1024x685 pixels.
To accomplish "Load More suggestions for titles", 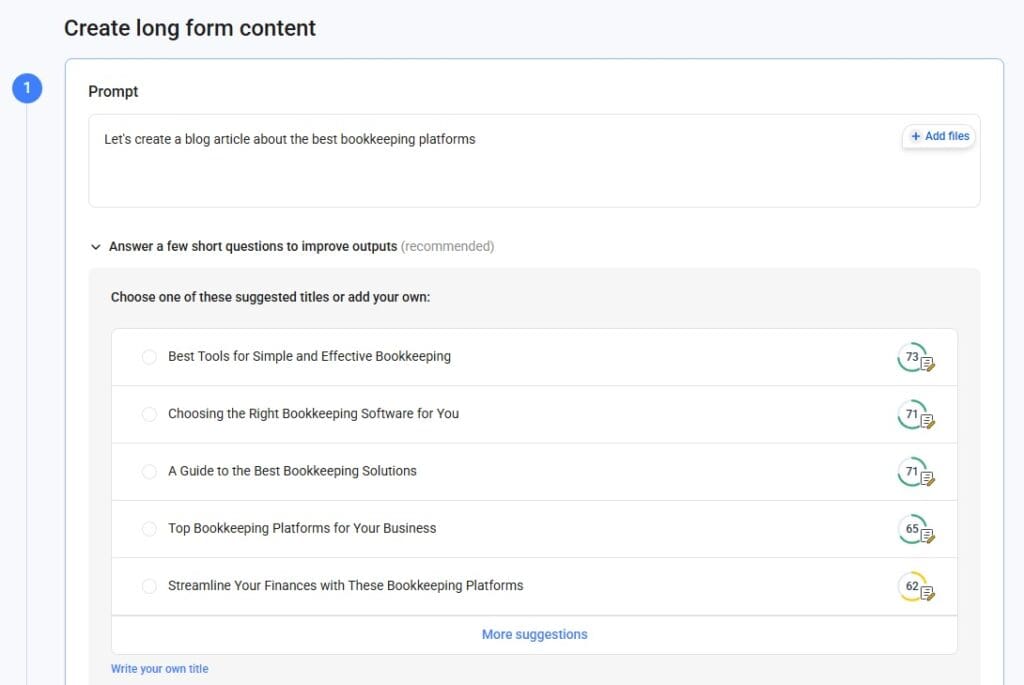I will click(534, 634).
